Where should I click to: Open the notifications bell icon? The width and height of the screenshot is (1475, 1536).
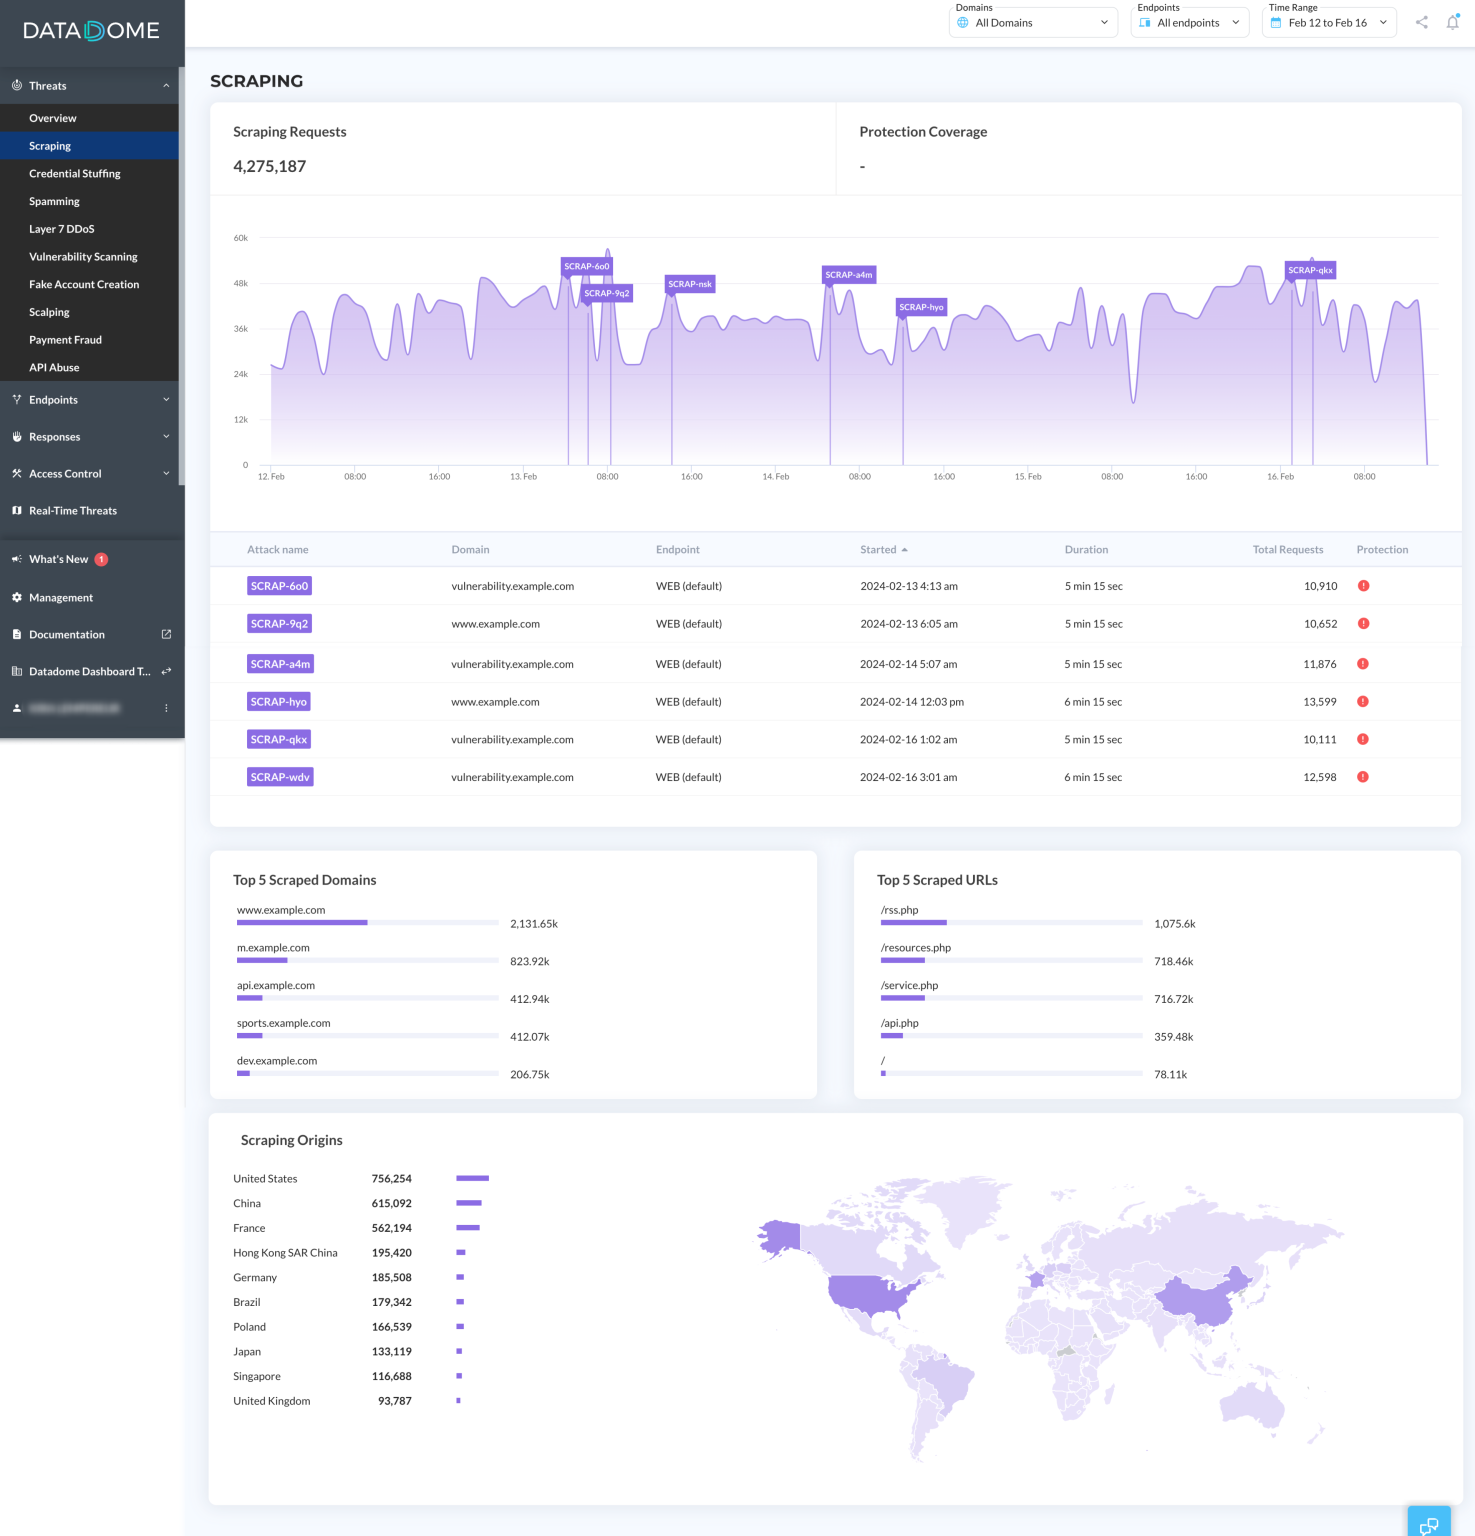click(x=1453, y=22)
